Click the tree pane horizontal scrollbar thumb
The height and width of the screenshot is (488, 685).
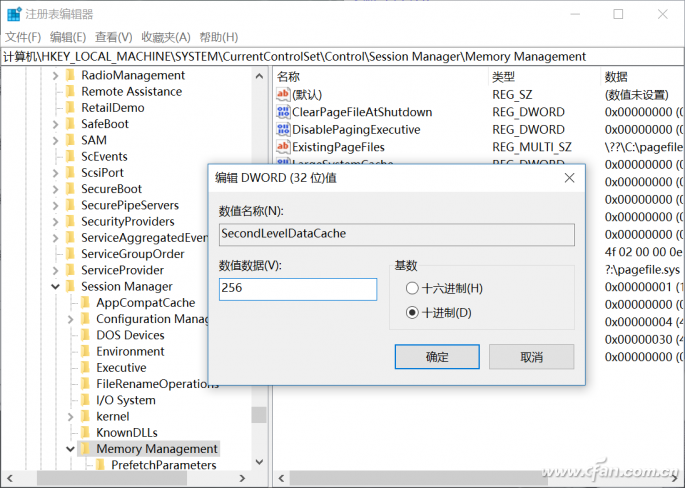[112, 478]
